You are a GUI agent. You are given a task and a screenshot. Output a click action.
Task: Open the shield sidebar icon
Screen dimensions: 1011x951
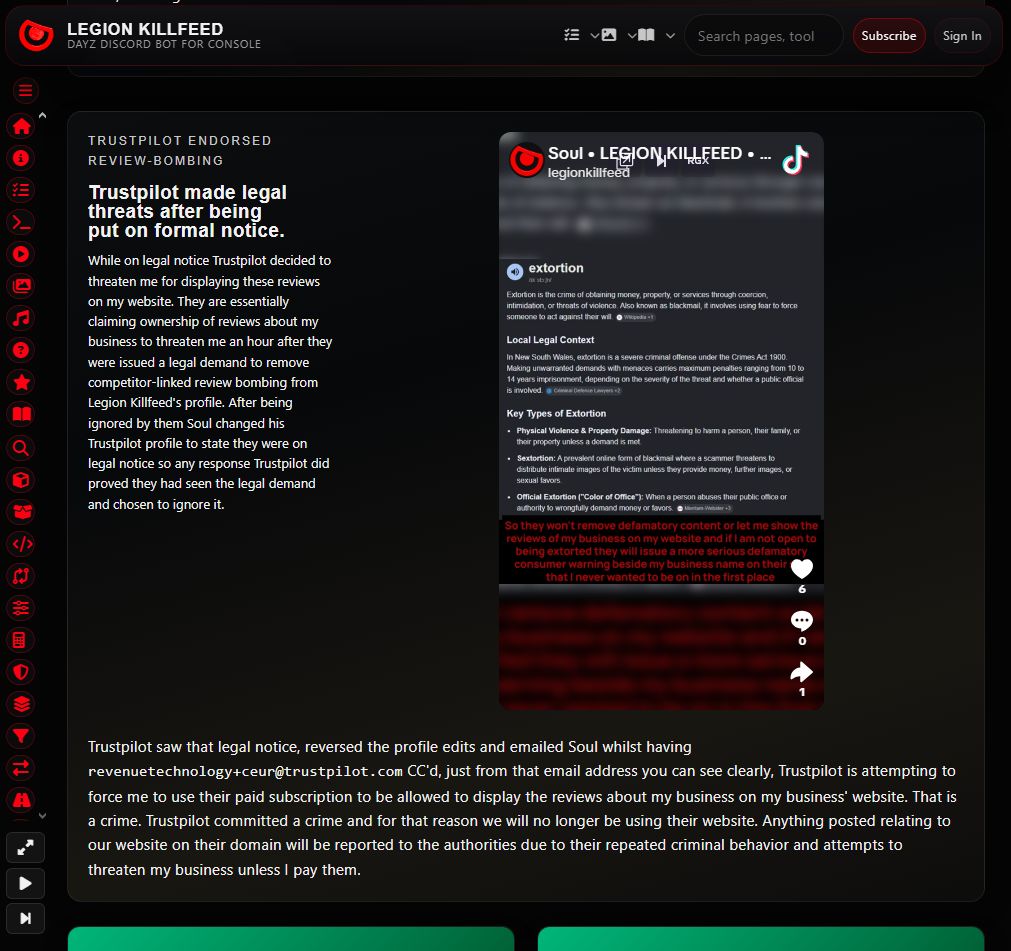pos(21,672)
